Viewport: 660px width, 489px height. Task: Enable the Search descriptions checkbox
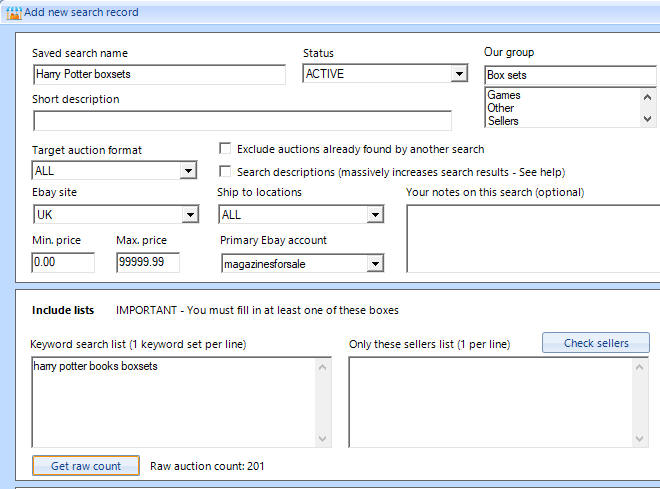point(225,171)
